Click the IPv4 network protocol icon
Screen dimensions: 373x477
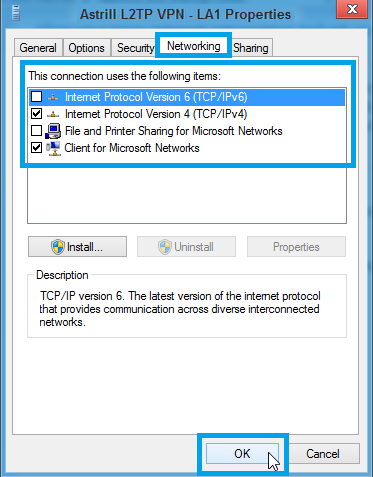point(53,114)
